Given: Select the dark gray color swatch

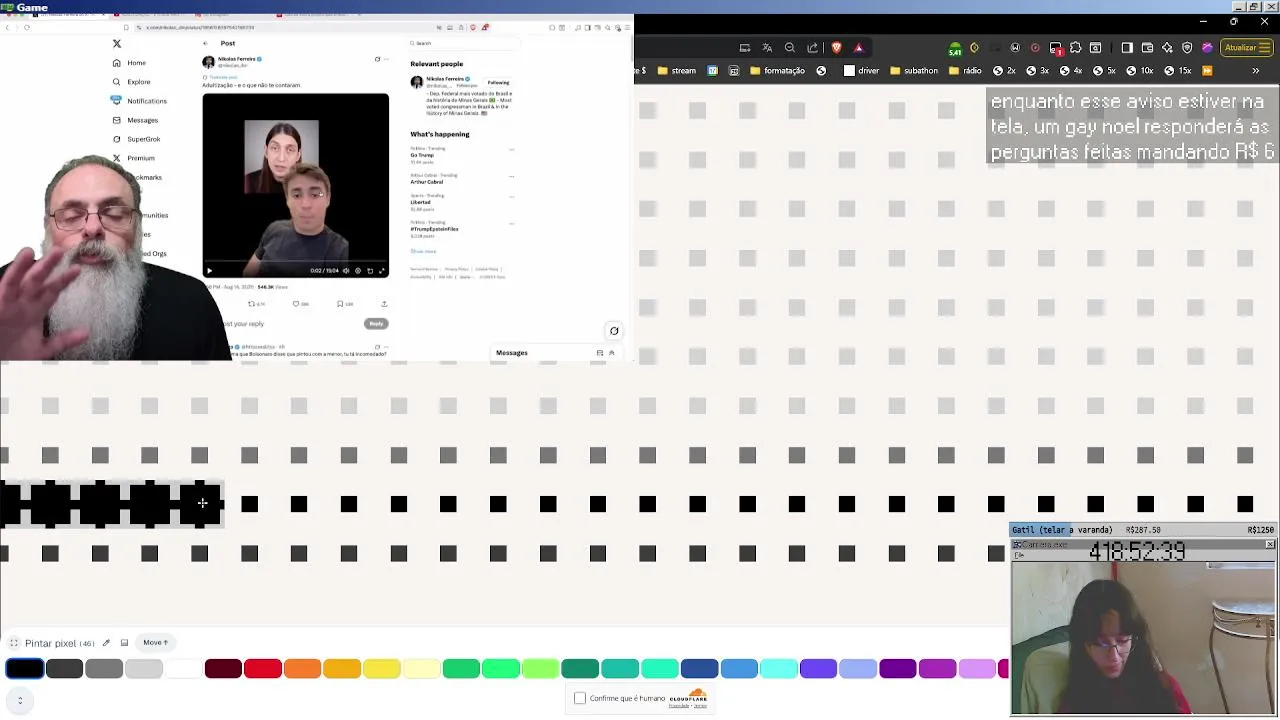Looking at the screenshot, I should coord(64,669).
